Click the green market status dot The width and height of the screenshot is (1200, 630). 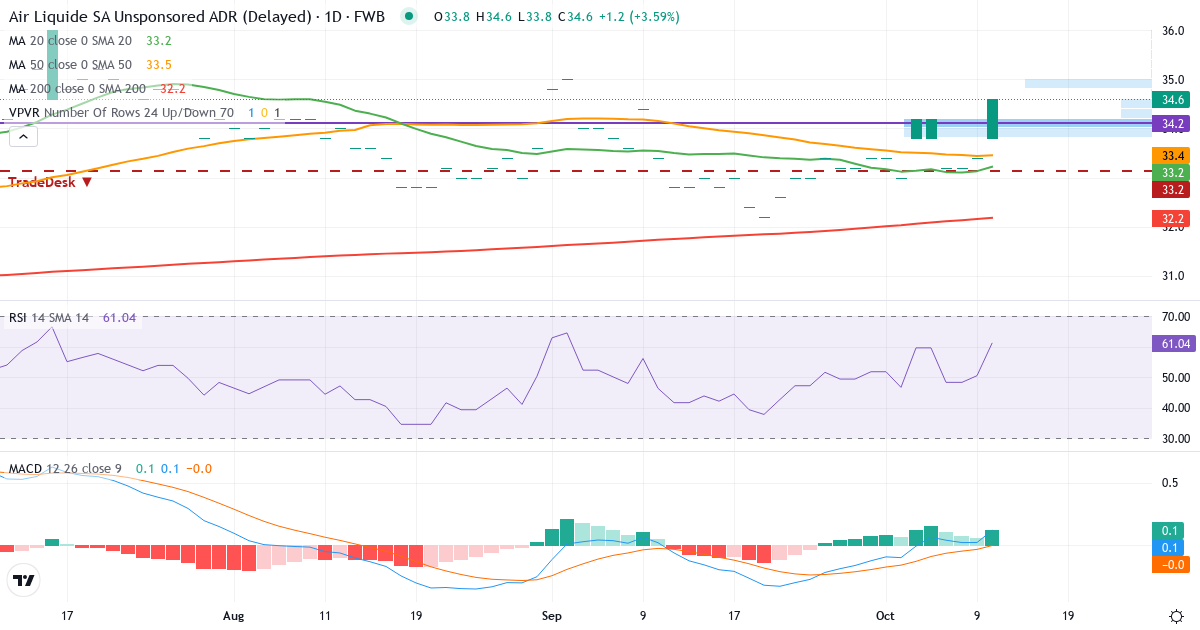(408, 16)
